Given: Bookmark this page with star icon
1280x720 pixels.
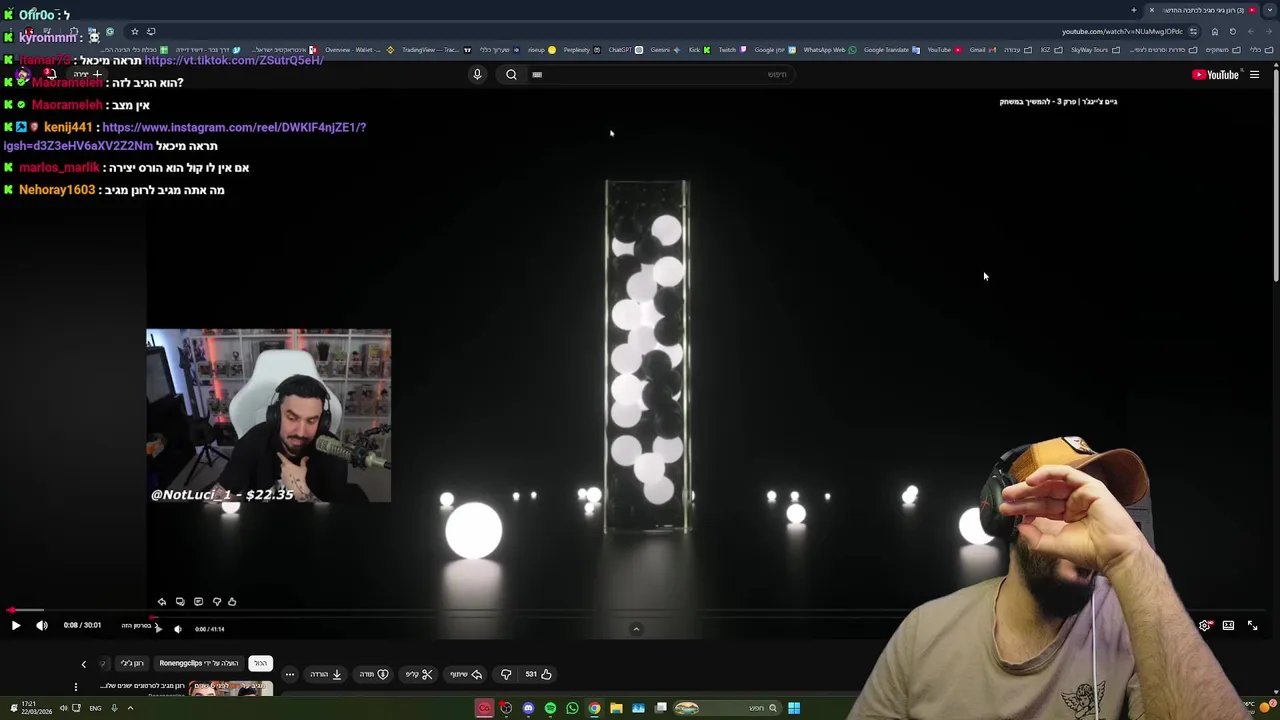Looking at the screenshot, I should (x=134, y=31).
